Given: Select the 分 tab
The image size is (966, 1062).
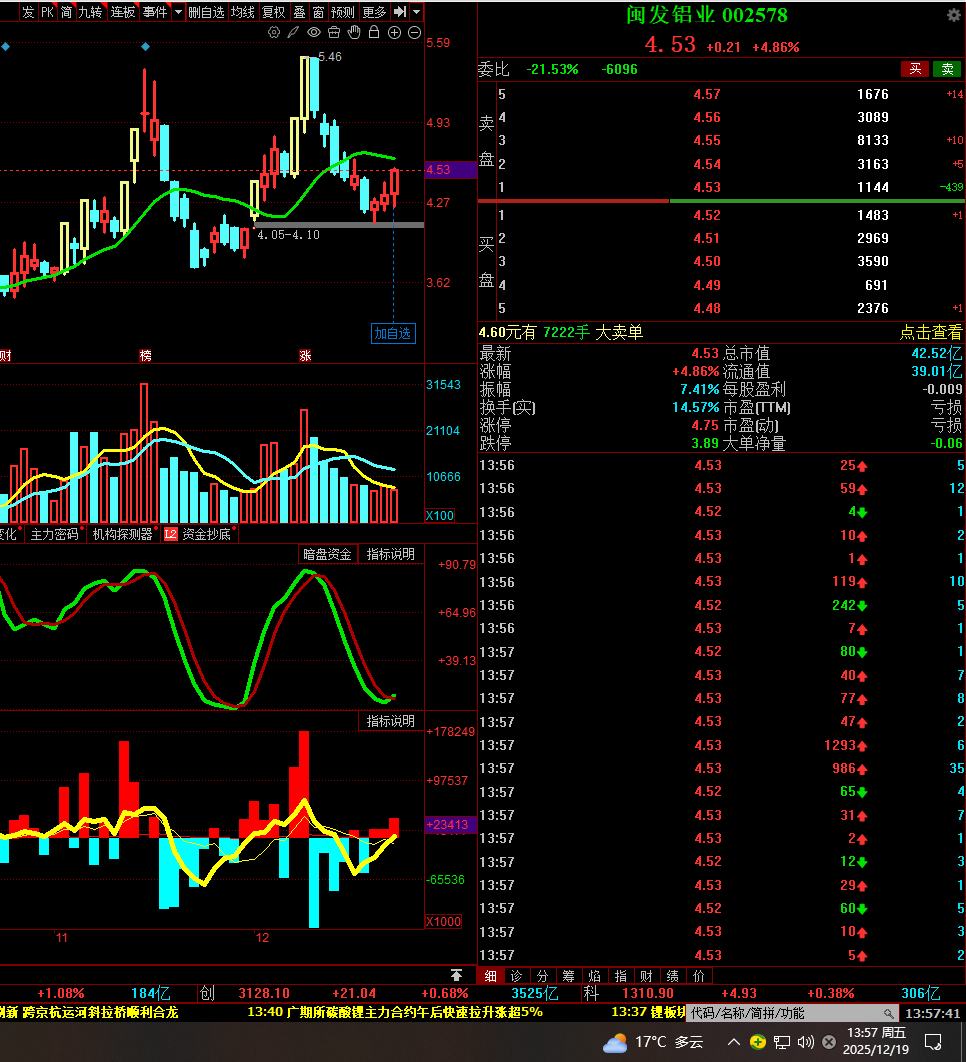Looking at the screenshot, I should click(x=542, y=975).
